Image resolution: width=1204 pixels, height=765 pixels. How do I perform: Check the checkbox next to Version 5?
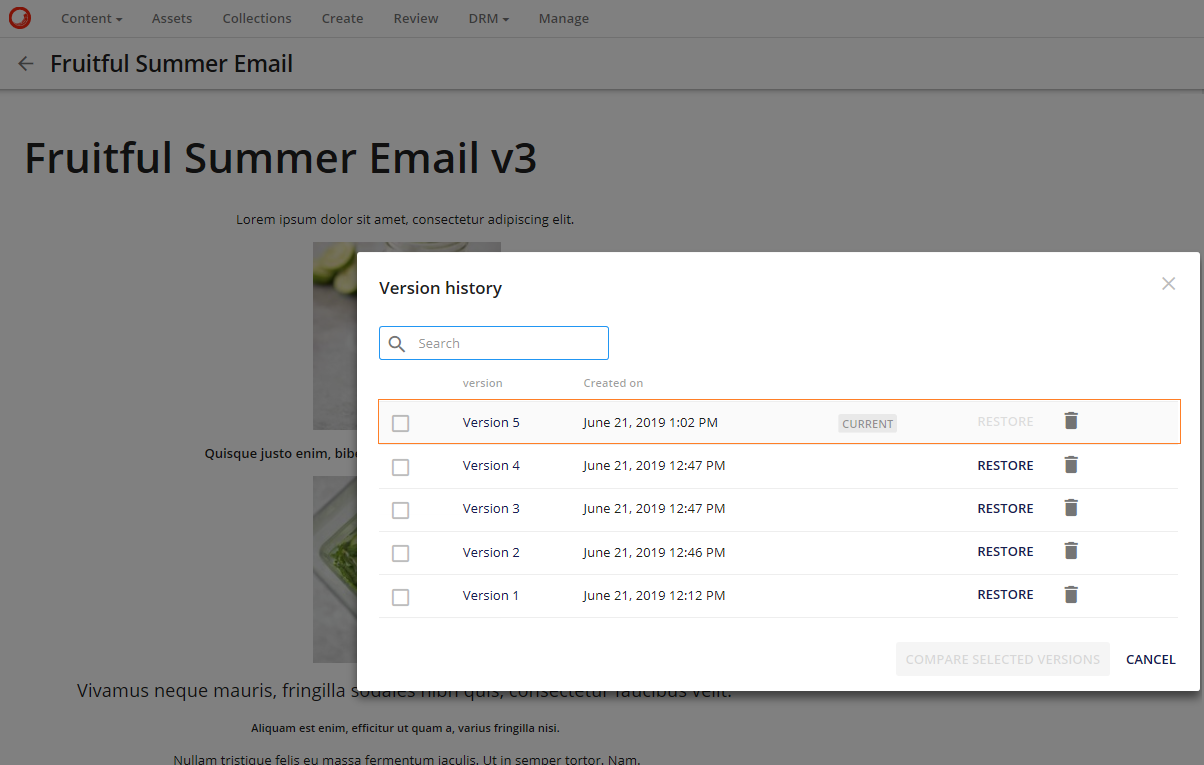click(x=401, y=423)
